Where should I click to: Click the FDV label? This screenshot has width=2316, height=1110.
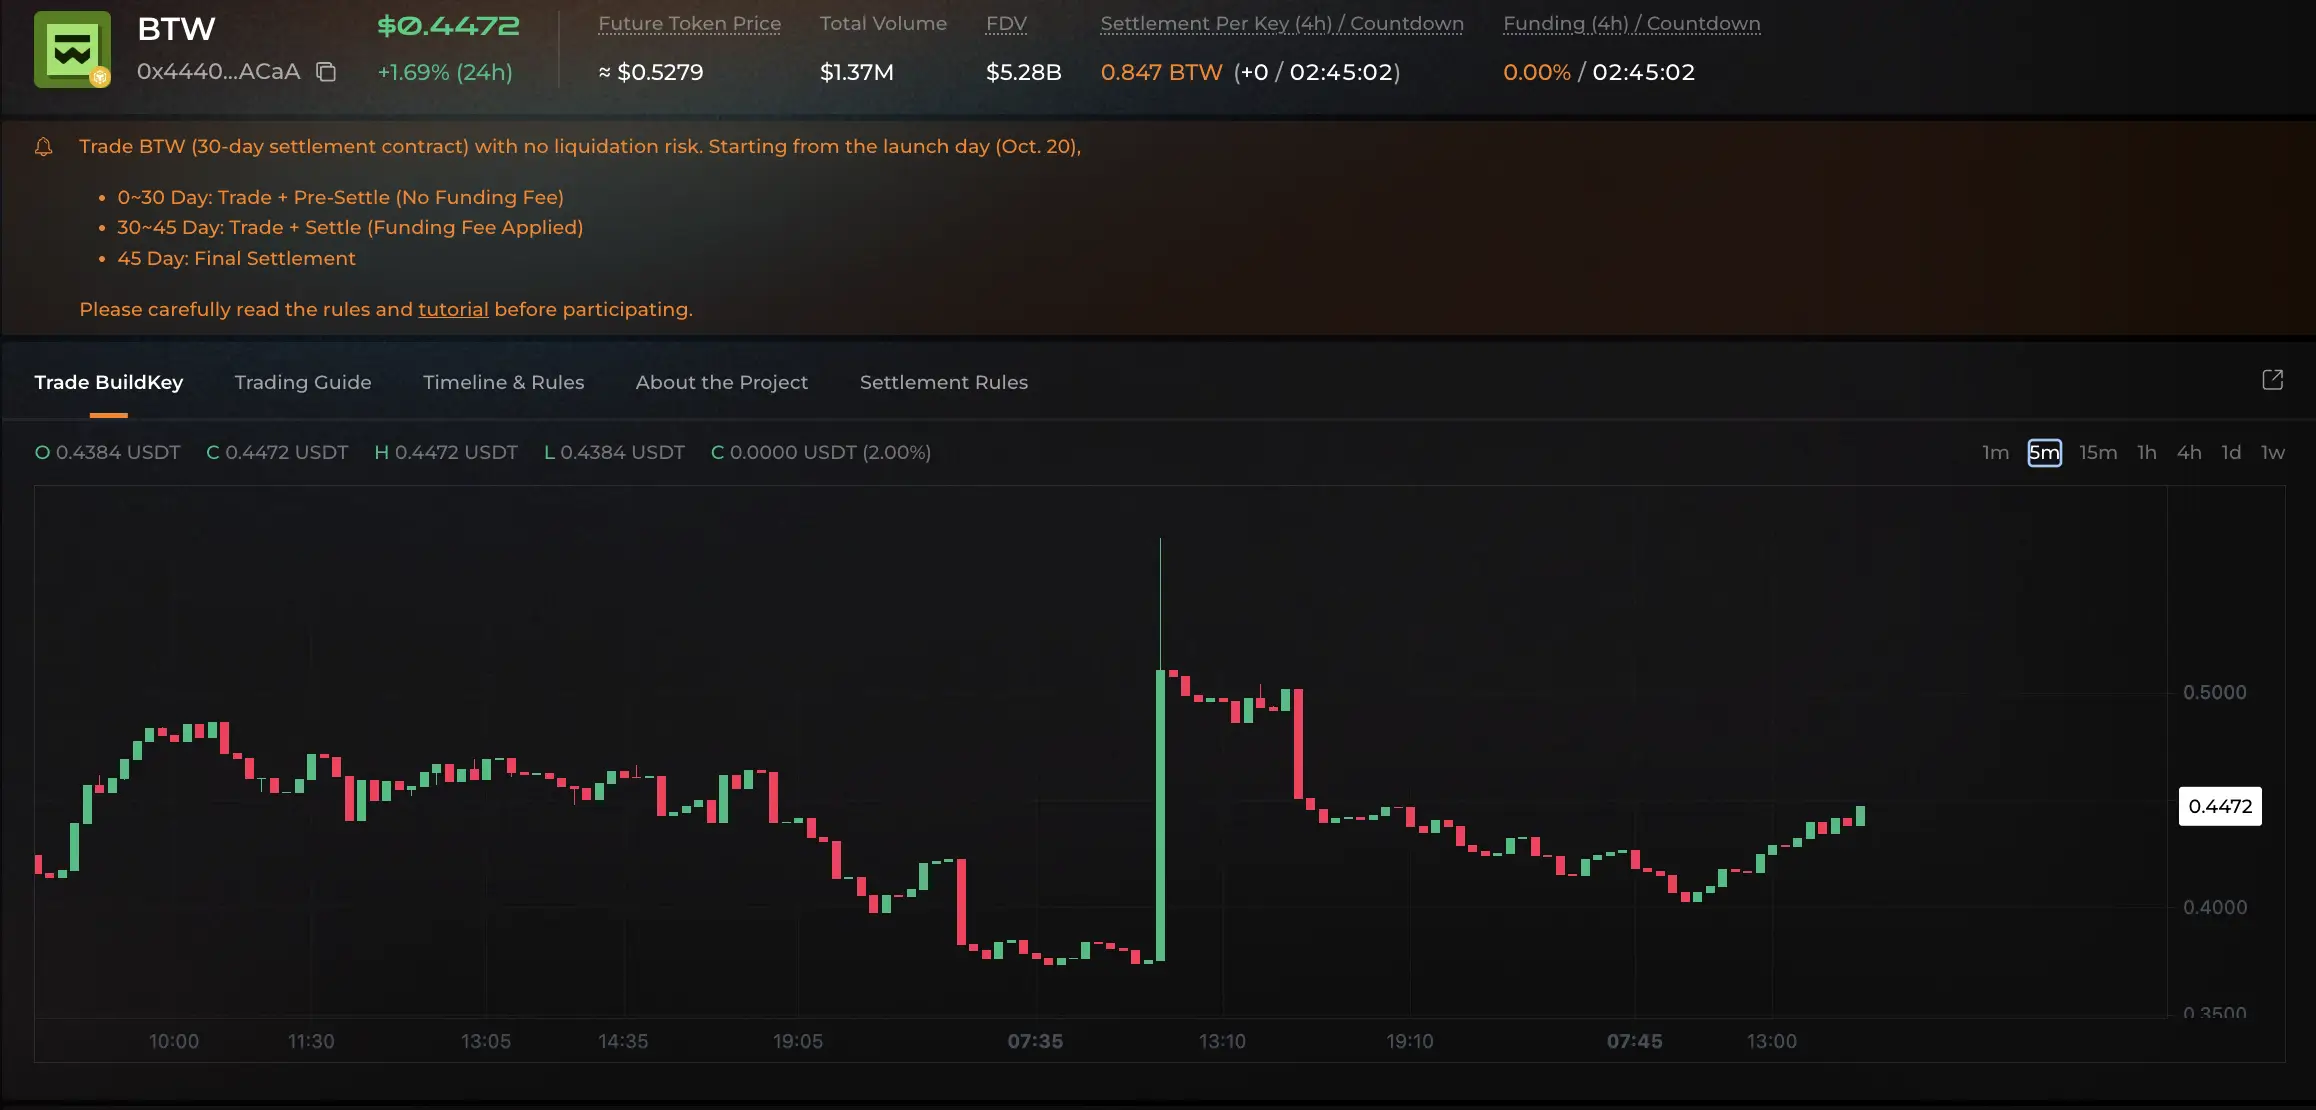pyautogui.click(x=1006, y=23)
